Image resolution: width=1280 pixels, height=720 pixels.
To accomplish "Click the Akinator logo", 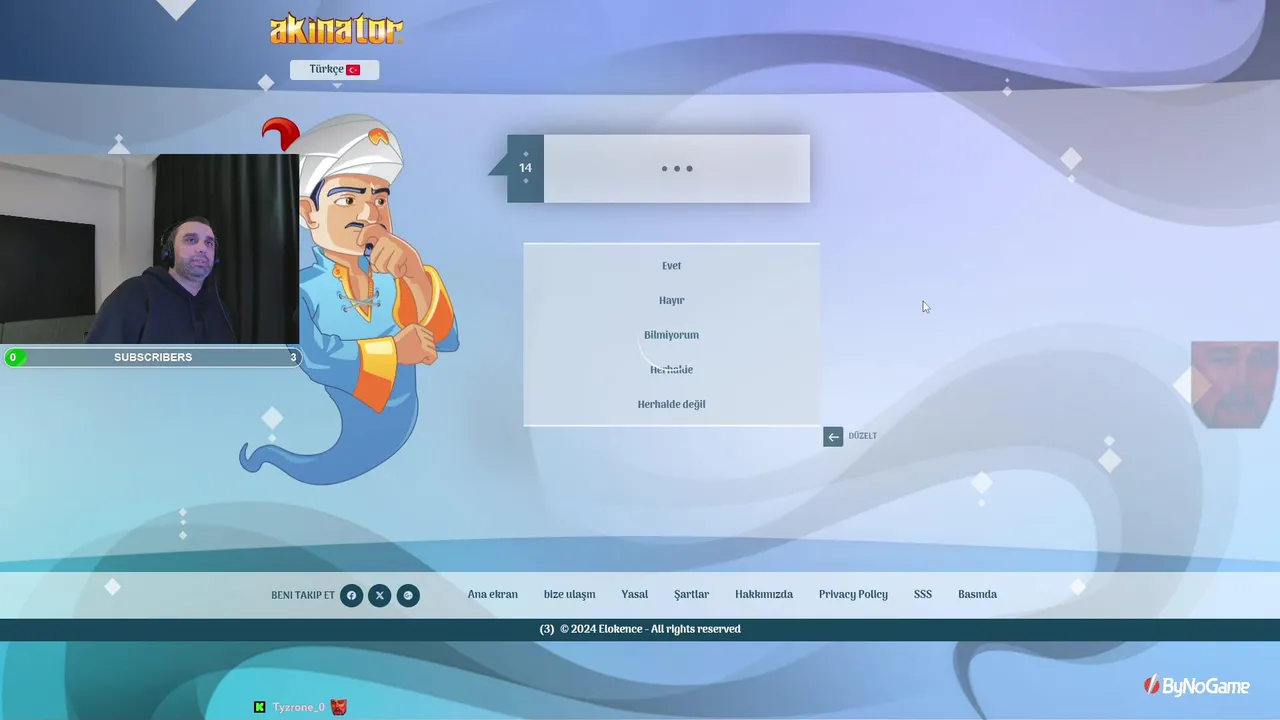I will [336, 29].
